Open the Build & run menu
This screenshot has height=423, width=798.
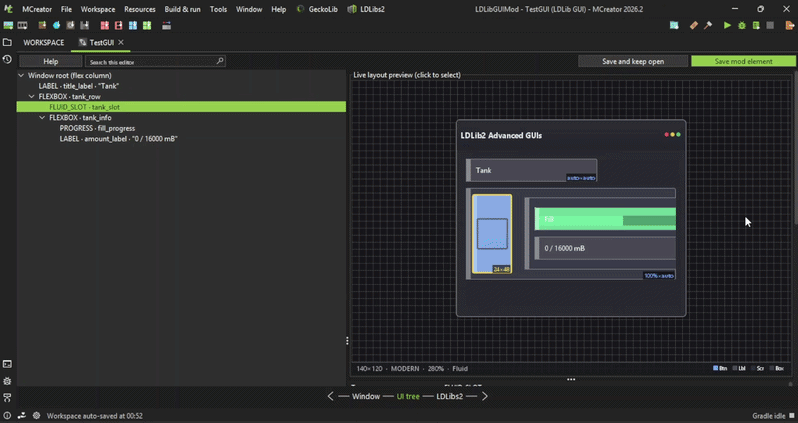tap(182, 9)
